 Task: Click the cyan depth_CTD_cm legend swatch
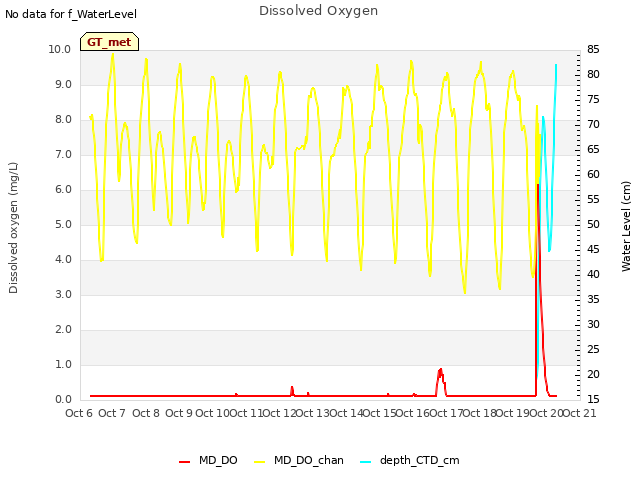coord(366,462)
